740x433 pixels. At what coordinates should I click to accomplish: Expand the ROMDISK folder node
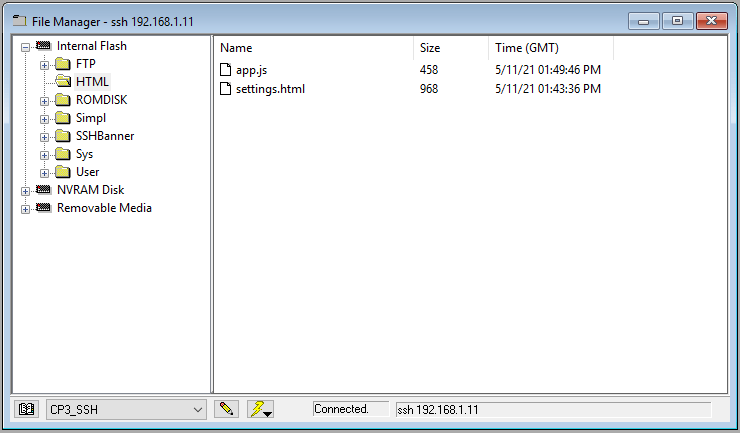(45, 100)
